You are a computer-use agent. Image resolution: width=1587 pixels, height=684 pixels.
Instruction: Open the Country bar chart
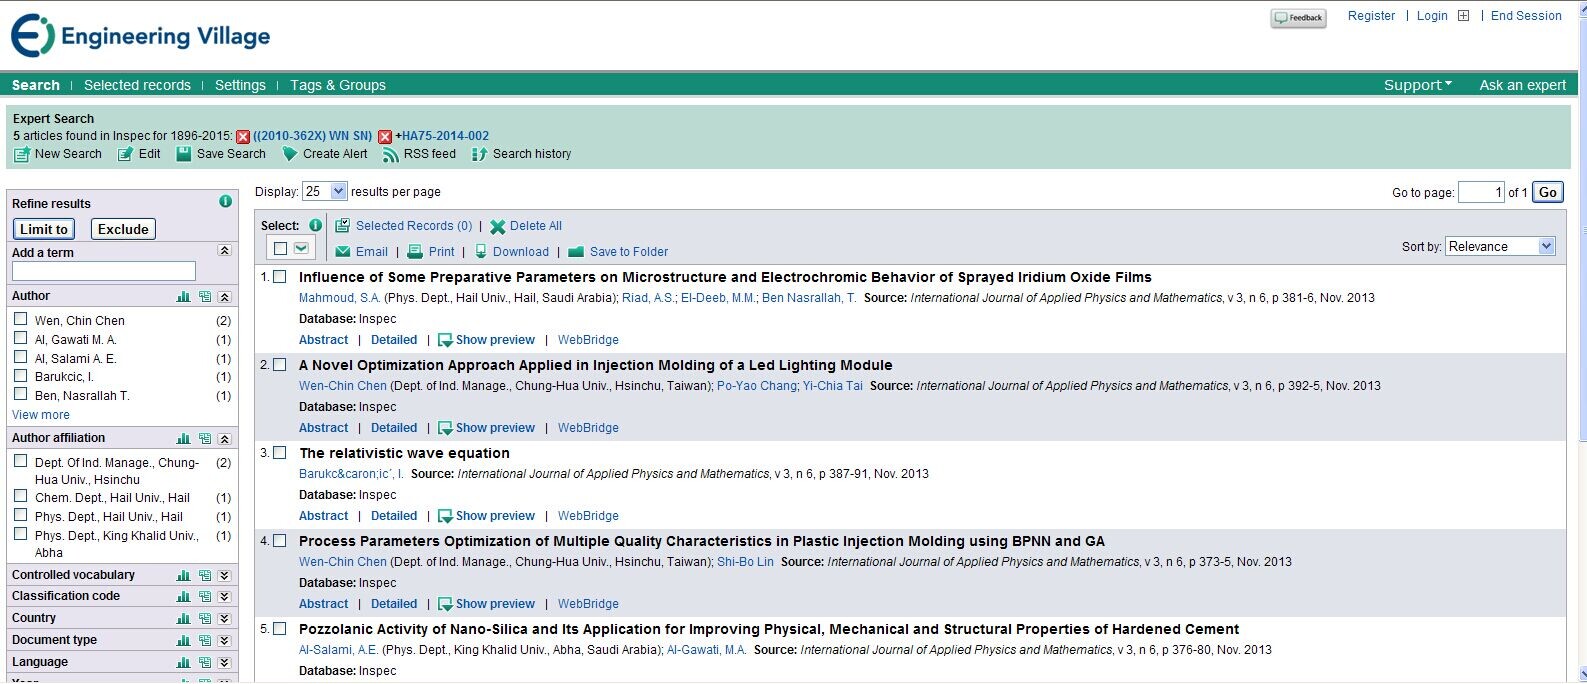184,619
